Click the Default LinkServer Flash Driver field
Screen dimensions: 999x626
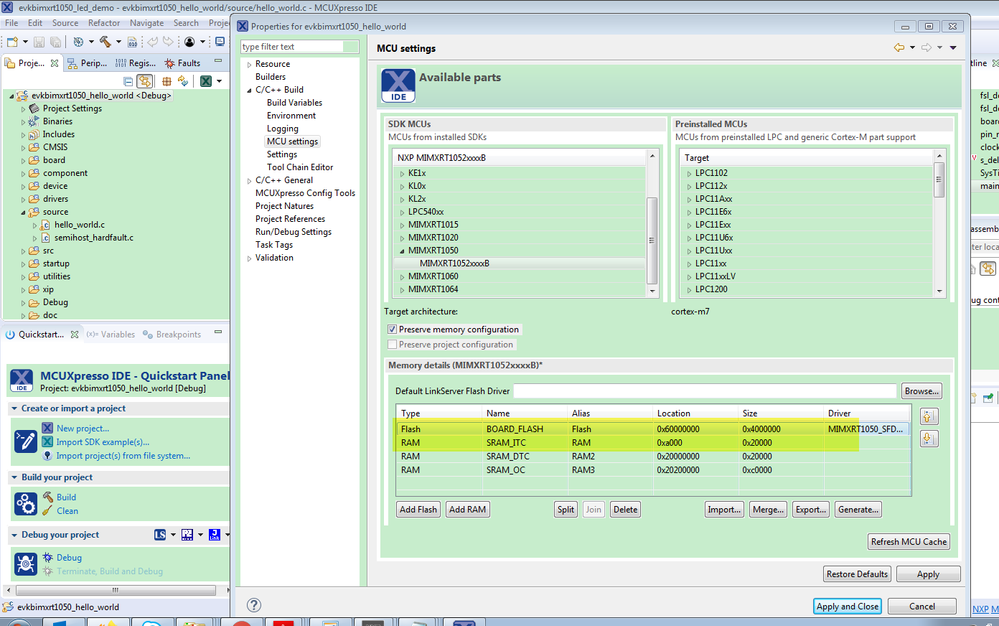705,391
